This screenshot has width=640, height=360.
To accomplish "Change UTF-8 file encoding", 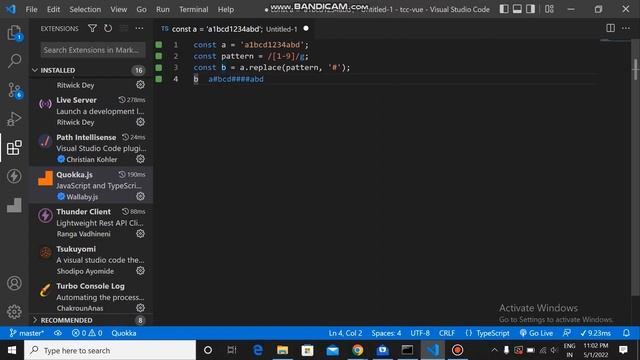I will click(420, 333).
